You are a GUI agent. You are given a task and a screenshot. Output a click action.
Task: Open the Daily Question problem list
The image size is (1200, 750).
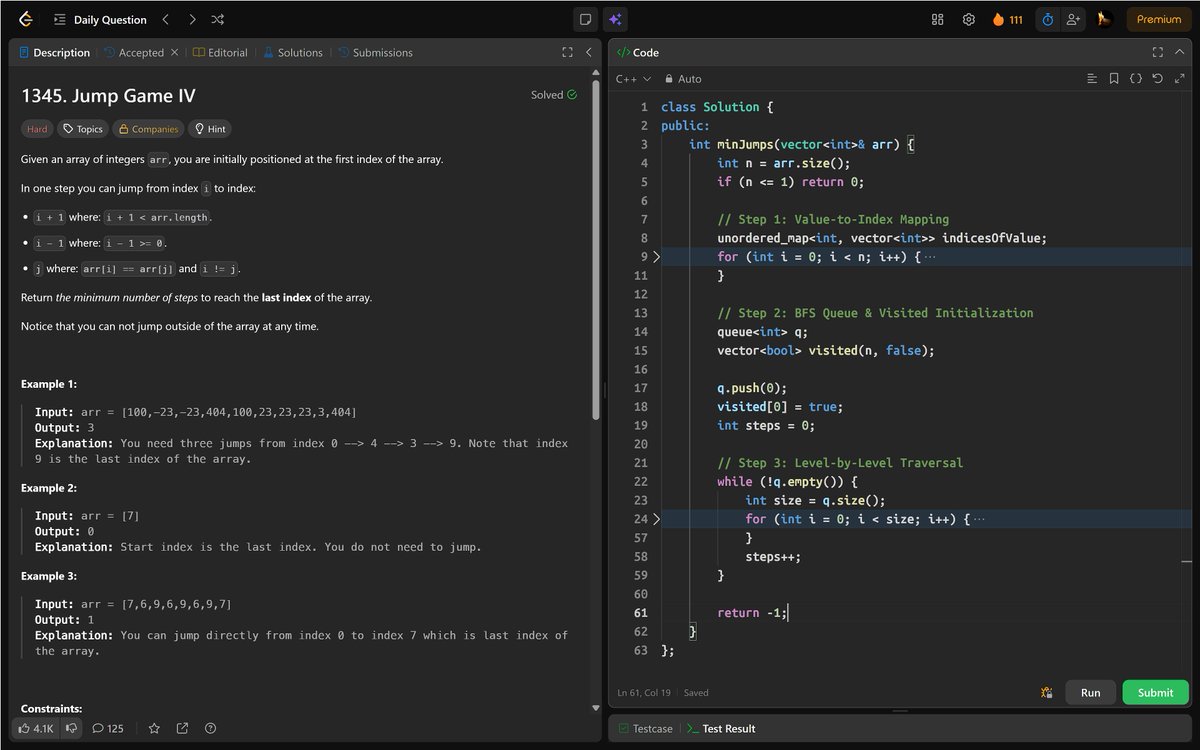coord(100,19)
